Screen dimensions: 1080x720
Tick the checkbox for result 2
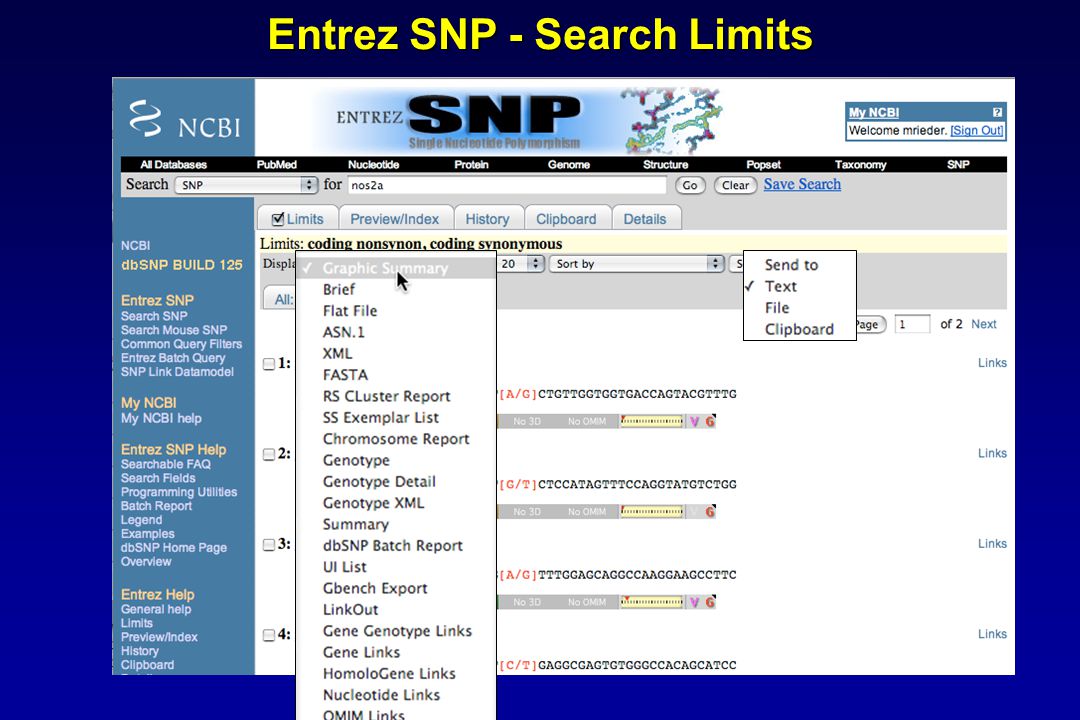pos(269,454)
